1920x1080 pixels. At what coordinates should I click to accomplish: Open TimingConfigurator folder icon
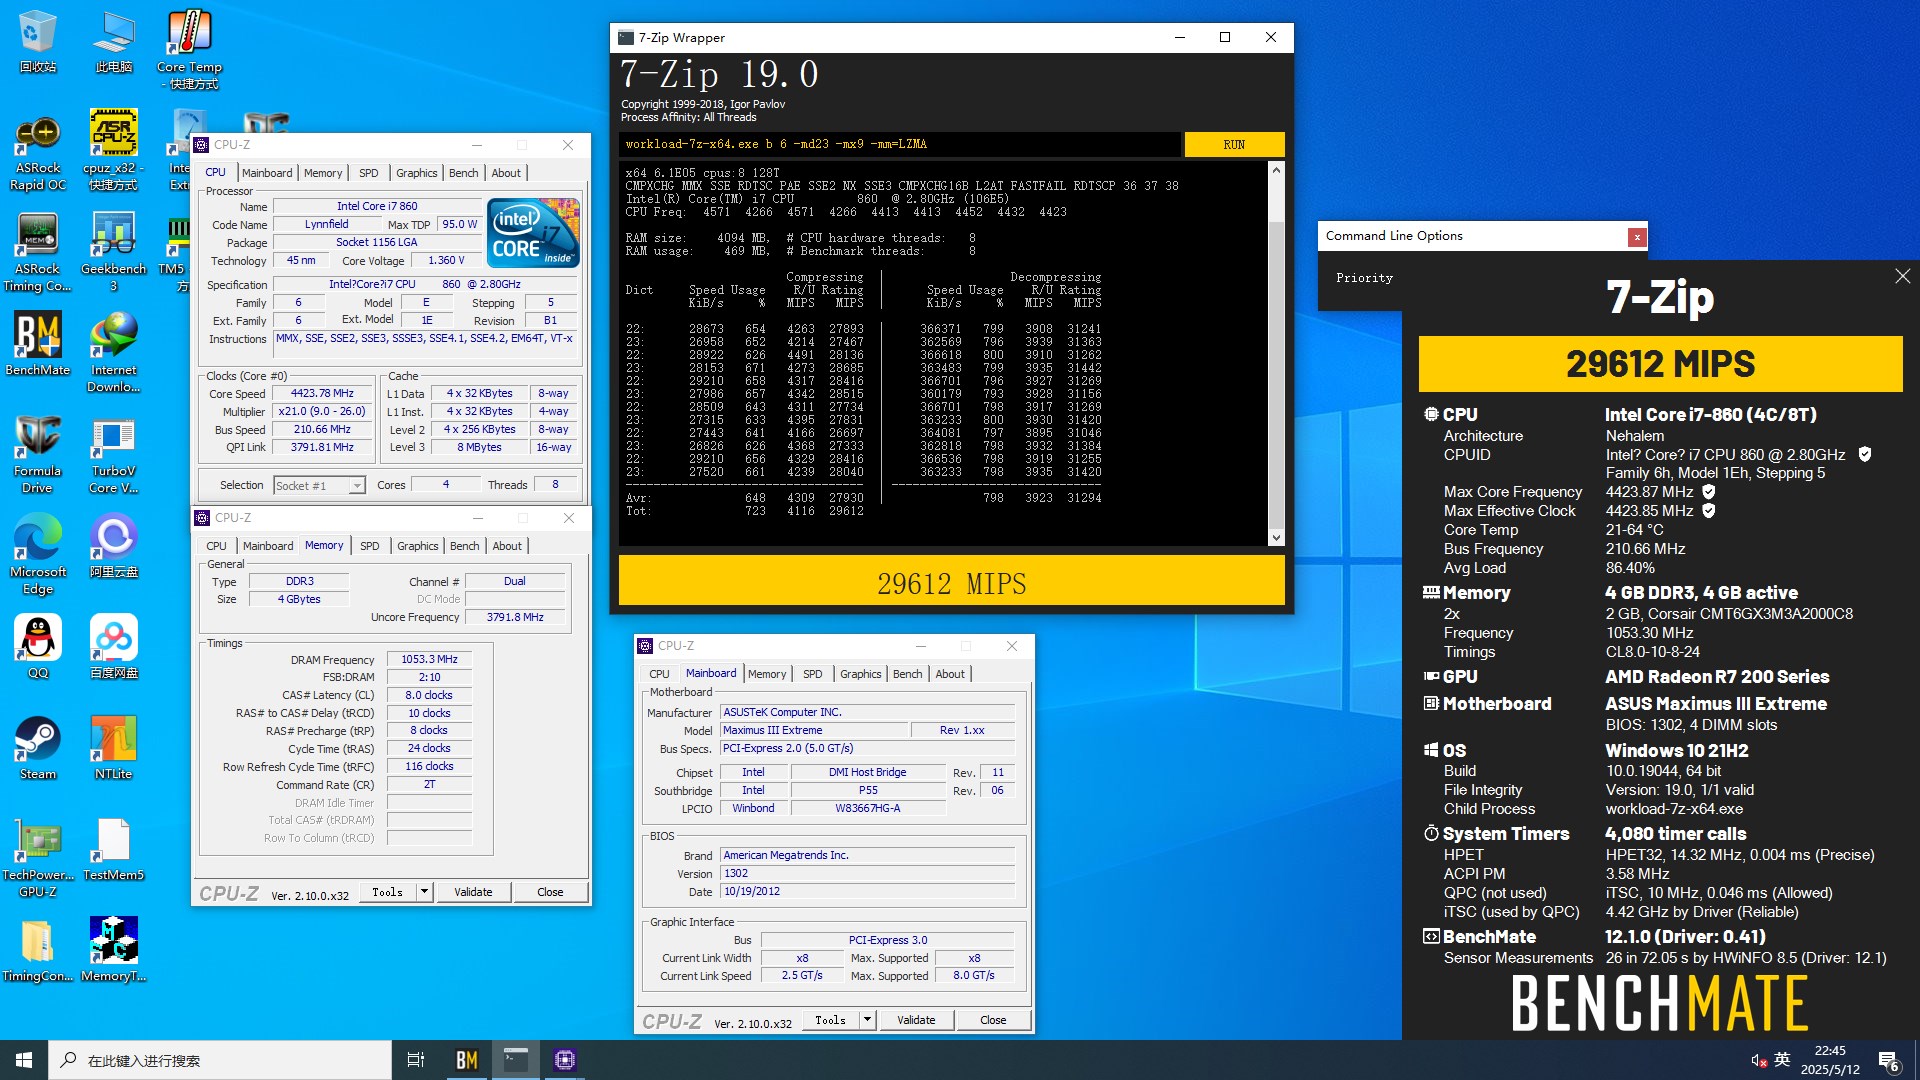[x=37, y=950]
